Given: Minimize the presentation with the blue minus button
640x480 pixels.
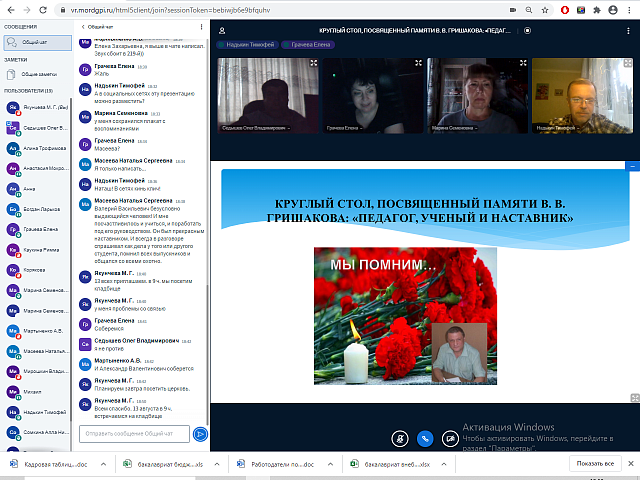Looking at the screenshot, I should 633,166.
